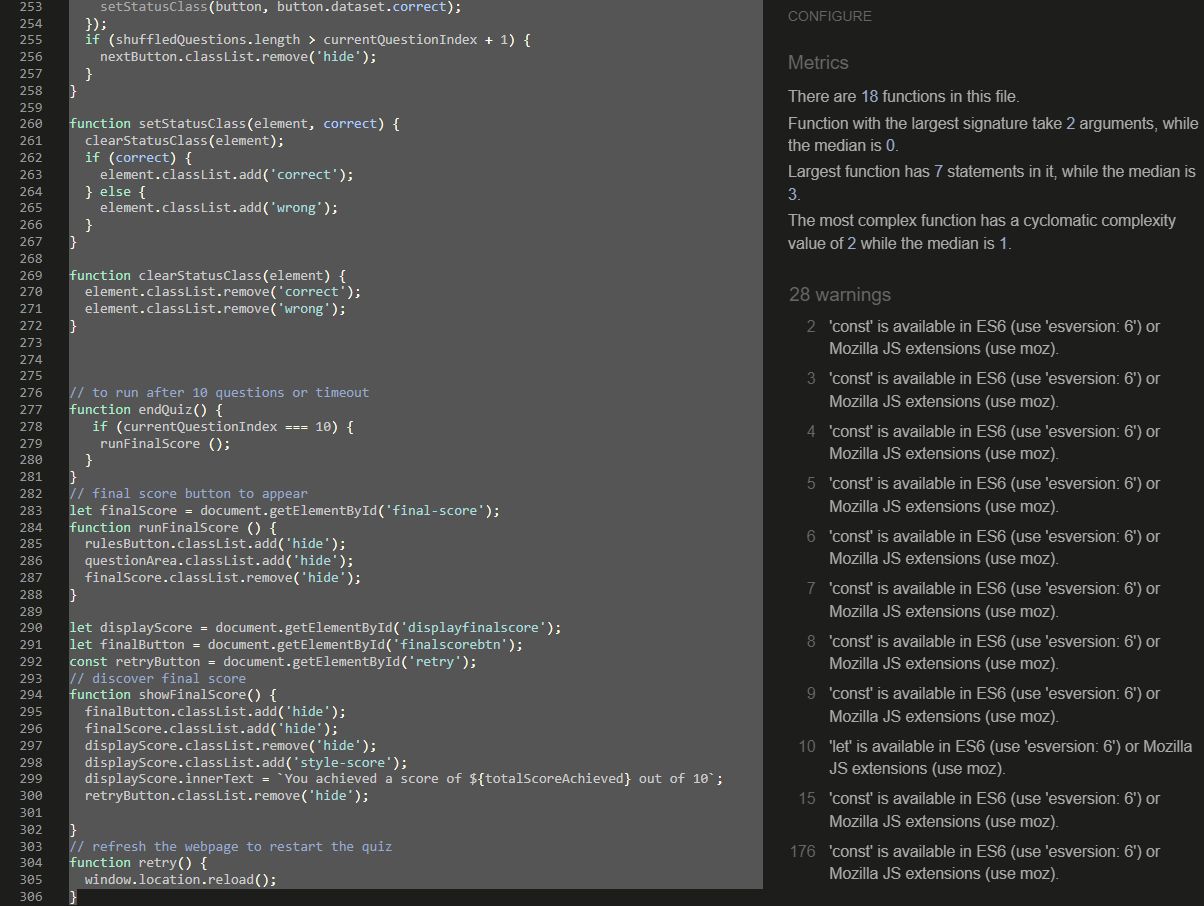Click the 'element.classList.add('correct');' line

pos(227,174)
